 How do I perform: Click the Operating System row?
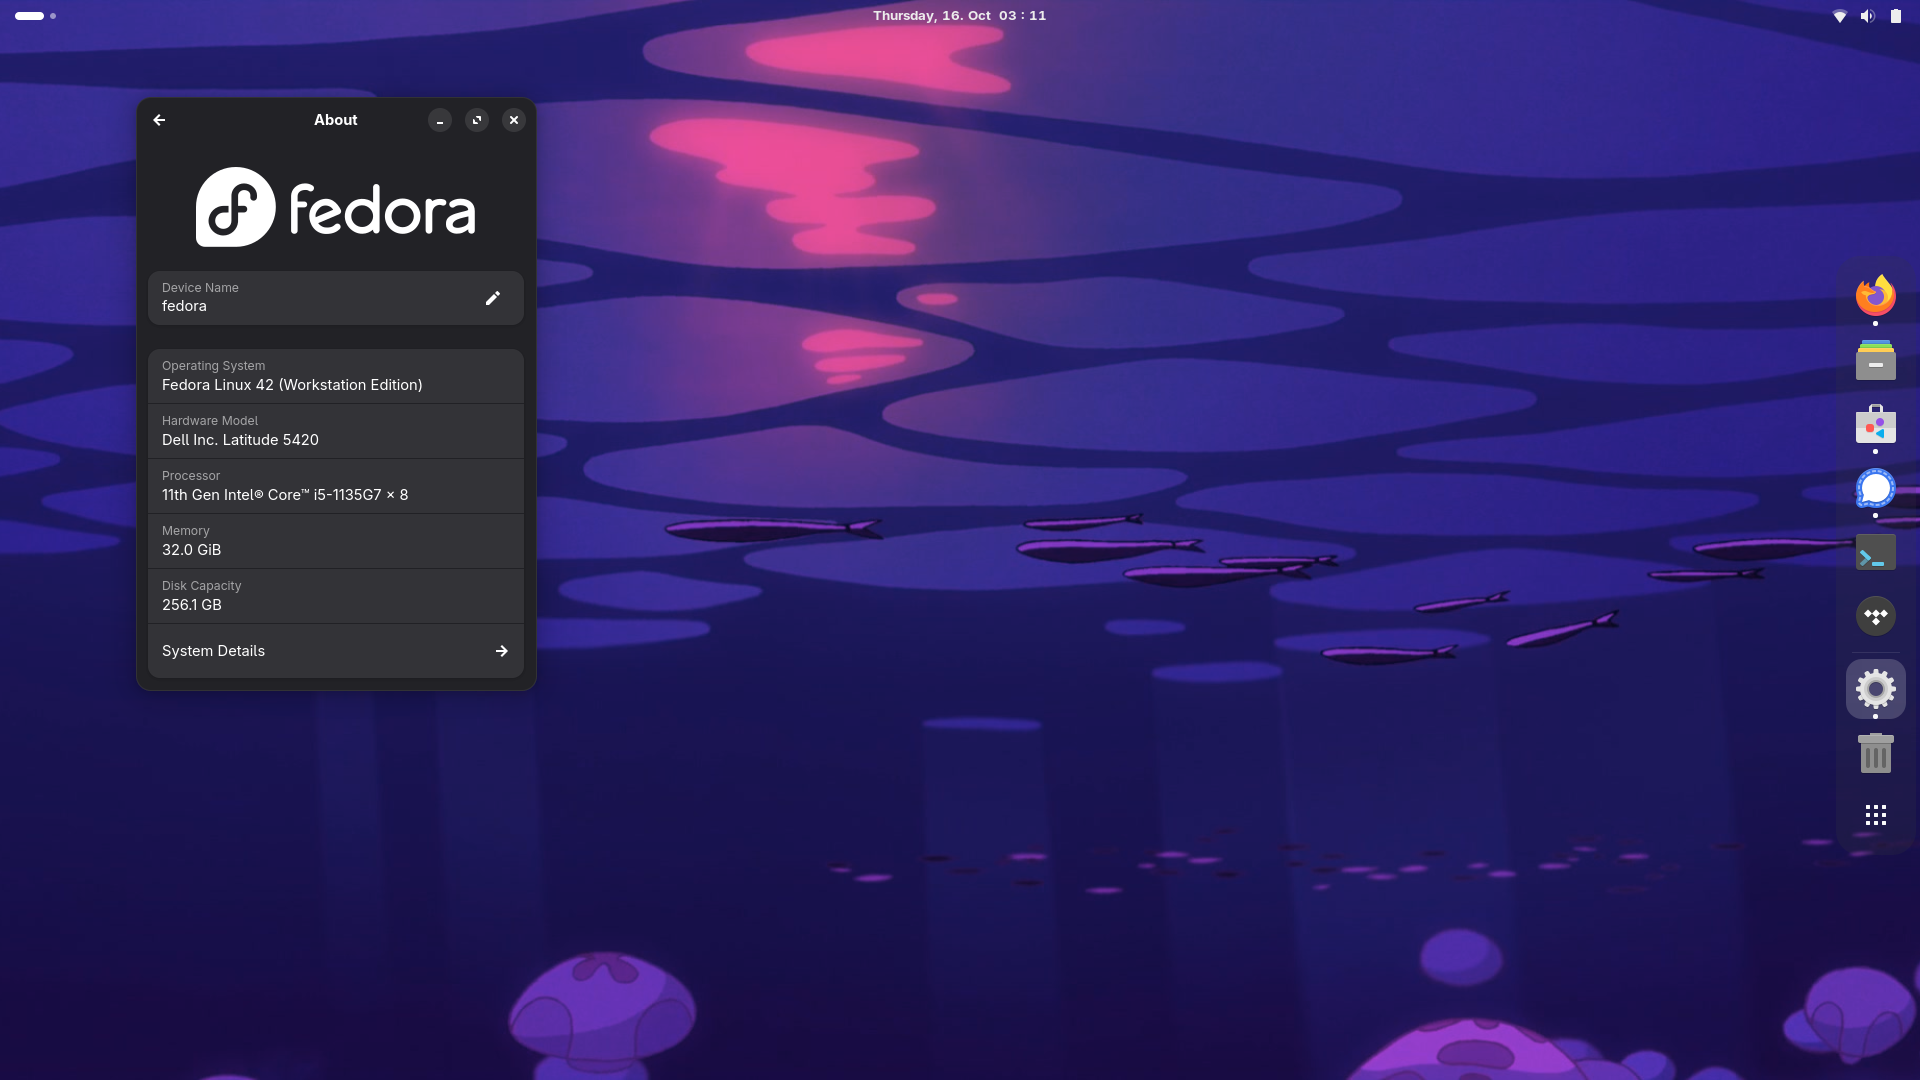point(335,376)
